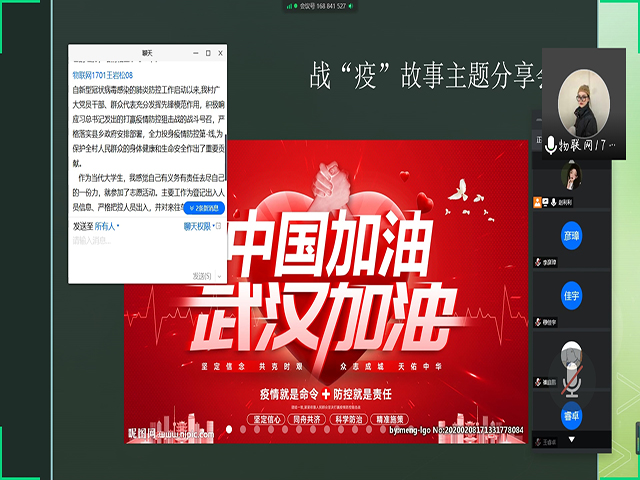Screen dimensions: 640x480
Task: Click chat paragraph starting 作为当代大学生
Action: tap(149, 193)
